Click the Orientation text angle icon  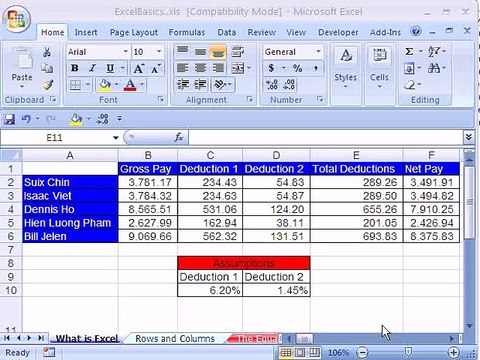click(x=221, y=85)
